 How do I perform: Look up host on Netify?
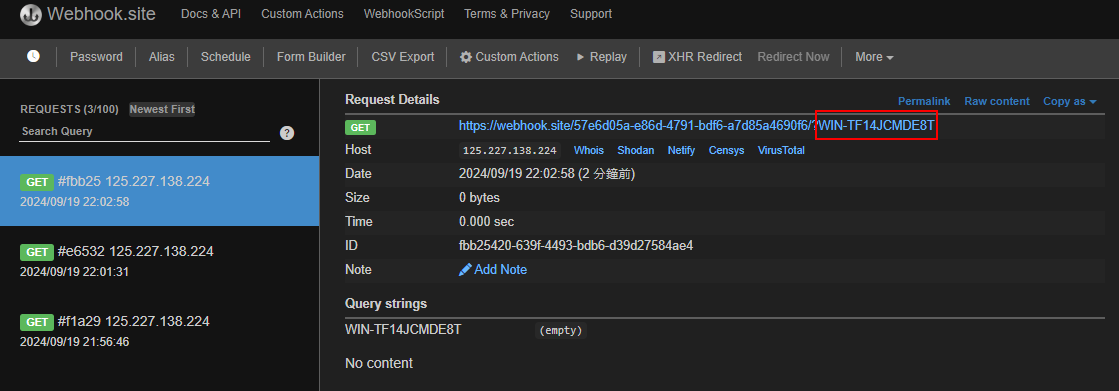[682, 151]
